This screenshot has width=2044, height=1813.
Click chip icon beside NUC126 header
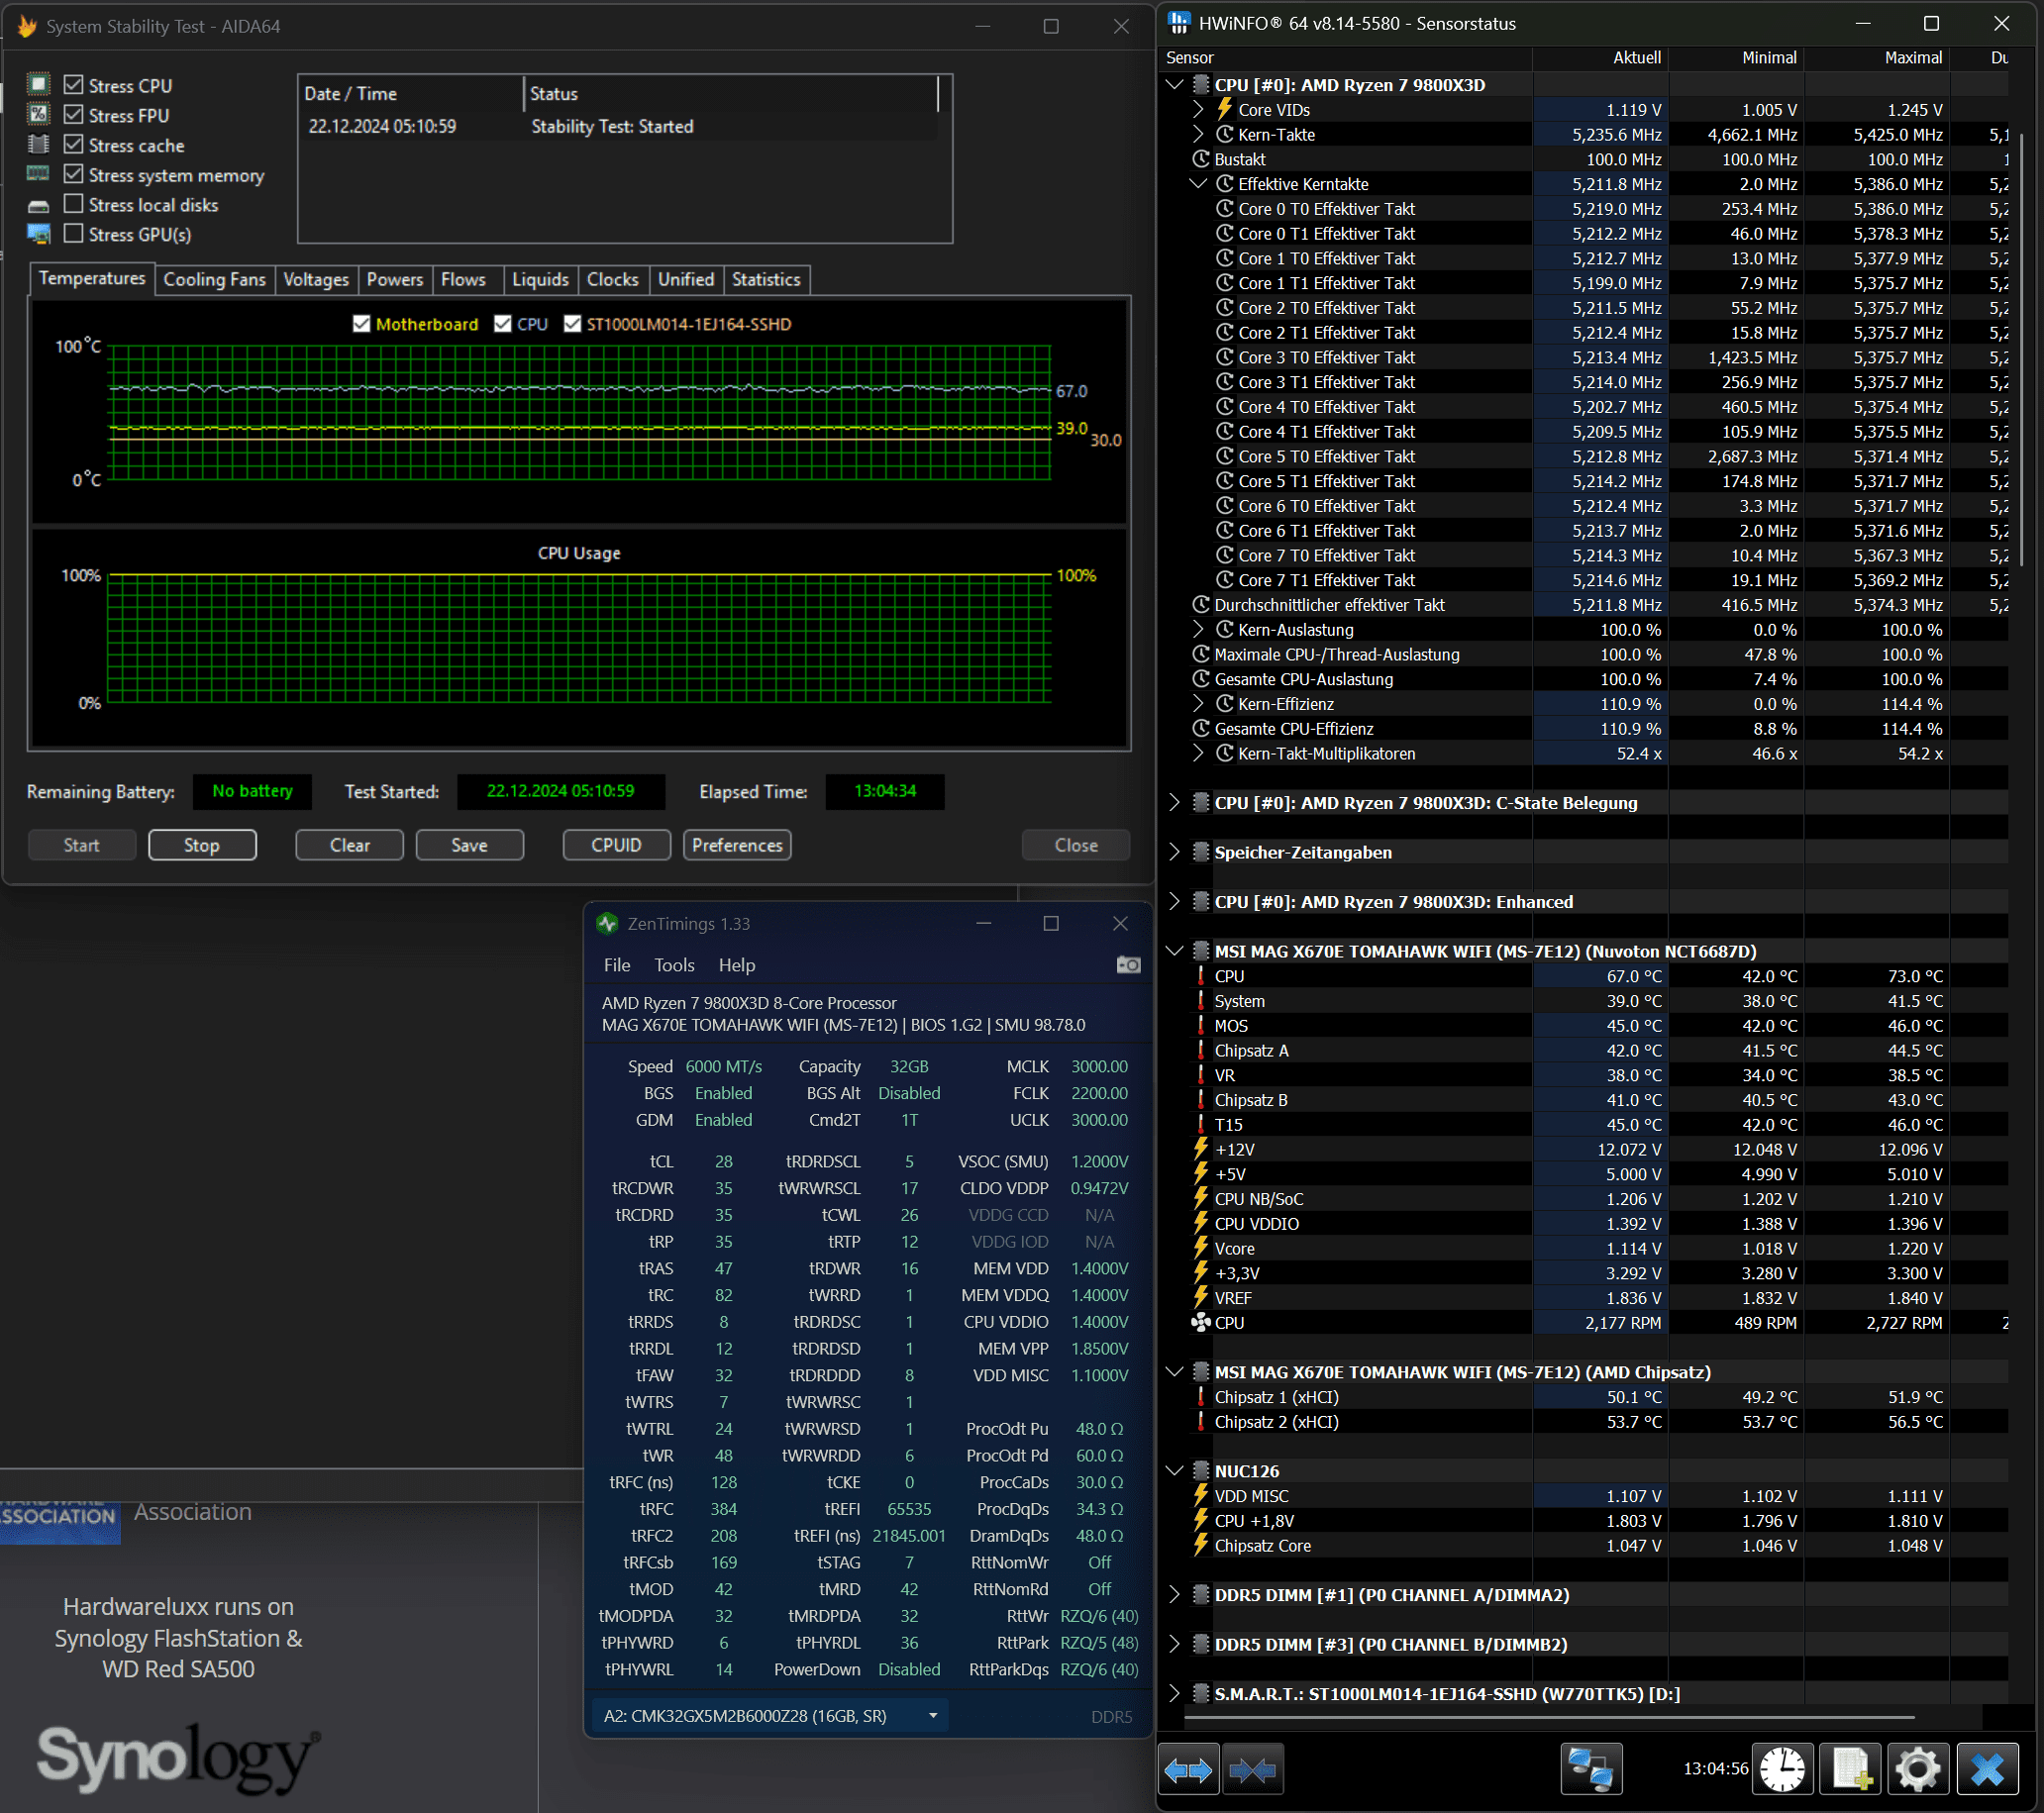[x=1201, y=1471]
